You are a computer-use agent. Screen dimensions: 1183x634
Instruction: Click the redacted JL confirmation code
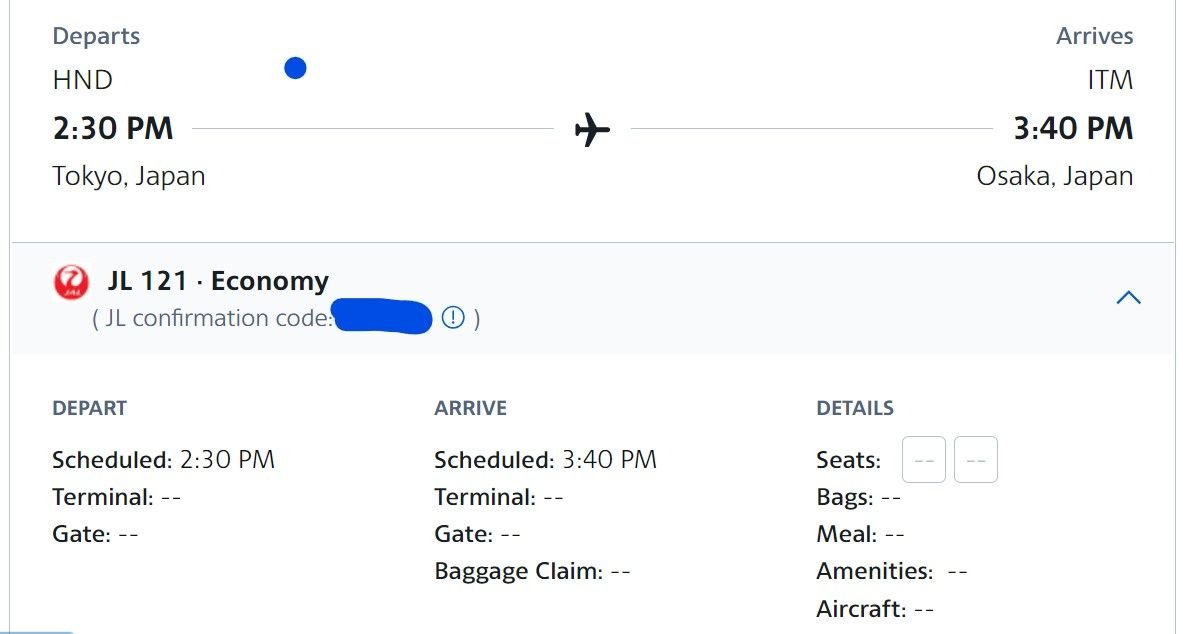click(382, 318)
